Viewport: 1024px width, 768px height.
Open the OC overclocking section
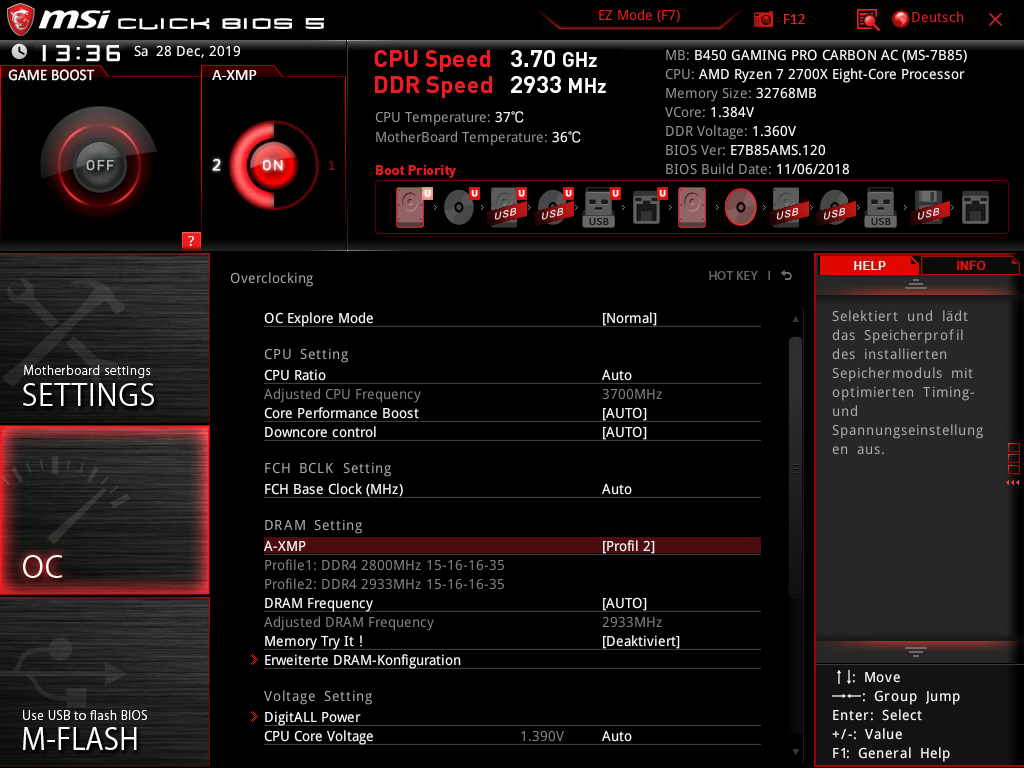(104, 510)
